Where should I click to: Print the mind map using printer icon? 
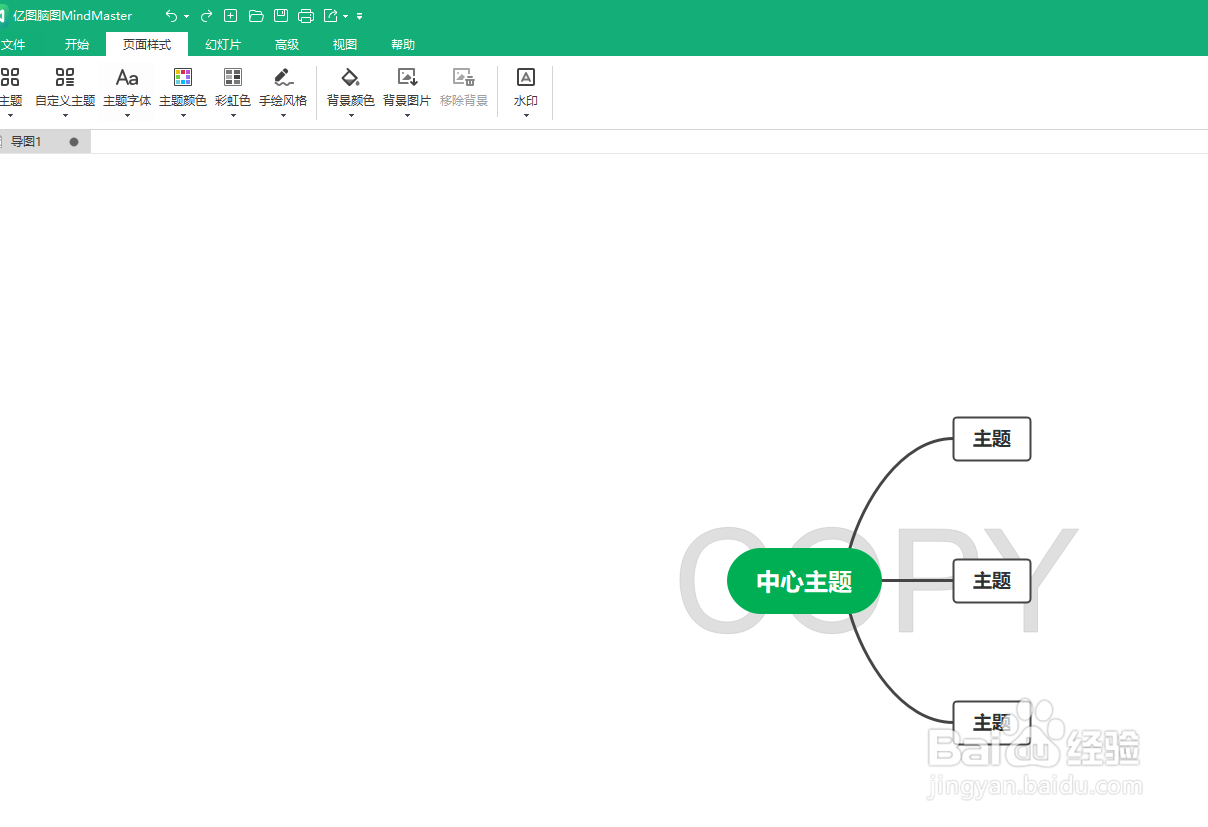[x=306, y=16]
